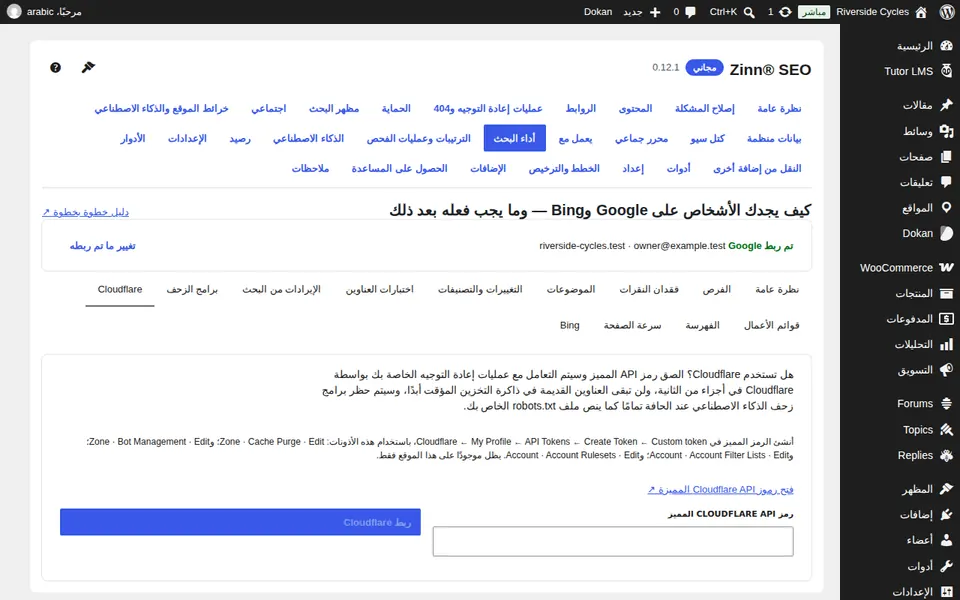Click the comments icon labeled تعليقات
Screen dimensions: 960x600
[x=947, y=182]
